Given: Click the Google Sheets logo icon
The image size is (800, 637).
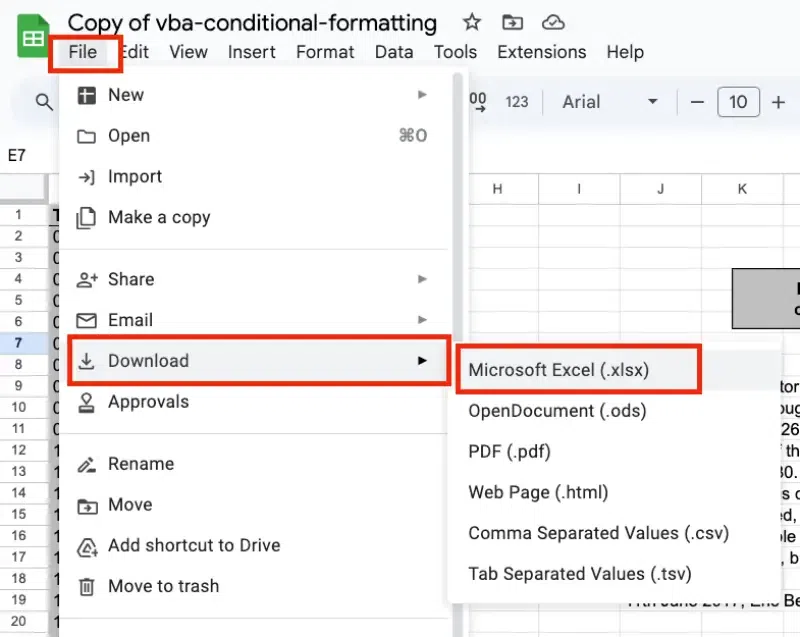Looking at the screenshot, I should 33,38.
